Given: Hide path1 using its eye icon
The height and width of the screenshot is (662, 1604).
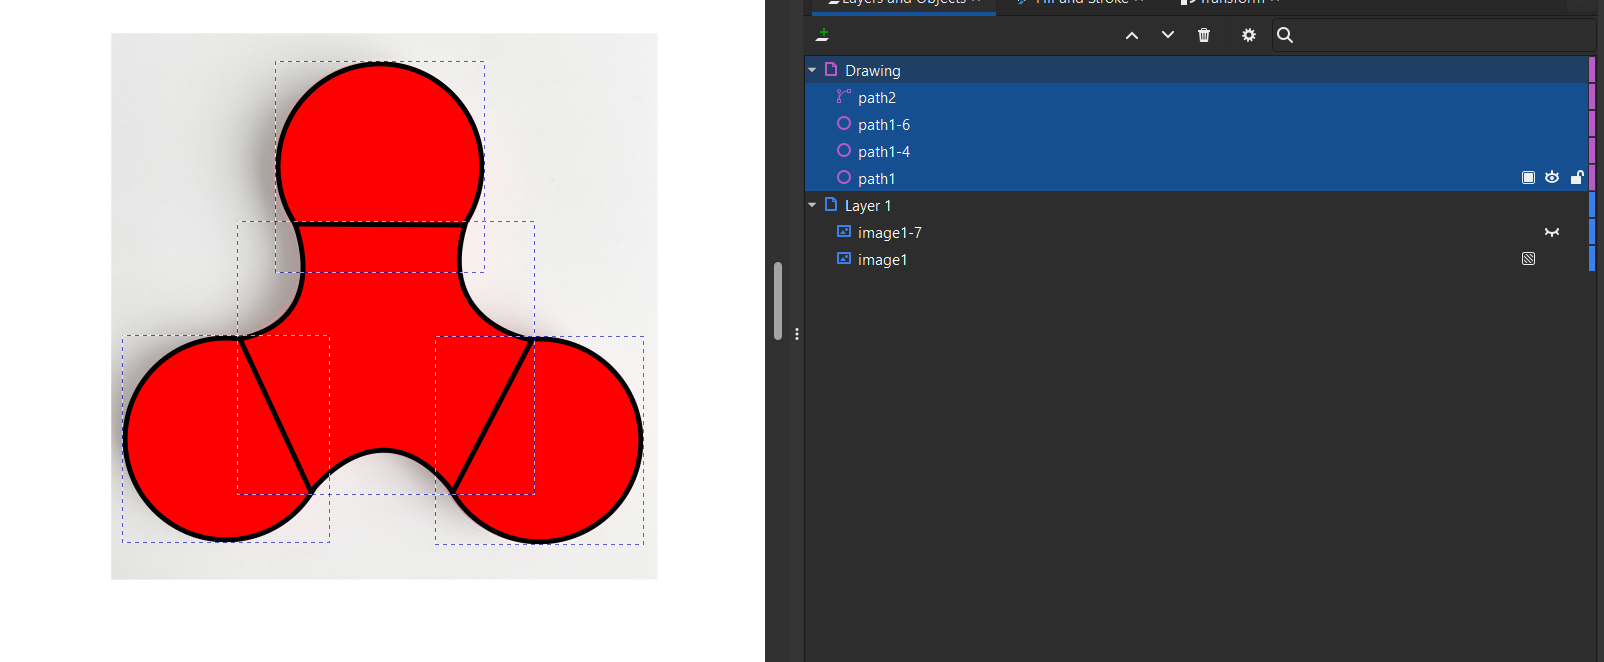Looking at the screenshot, I should coord(1552,178).
